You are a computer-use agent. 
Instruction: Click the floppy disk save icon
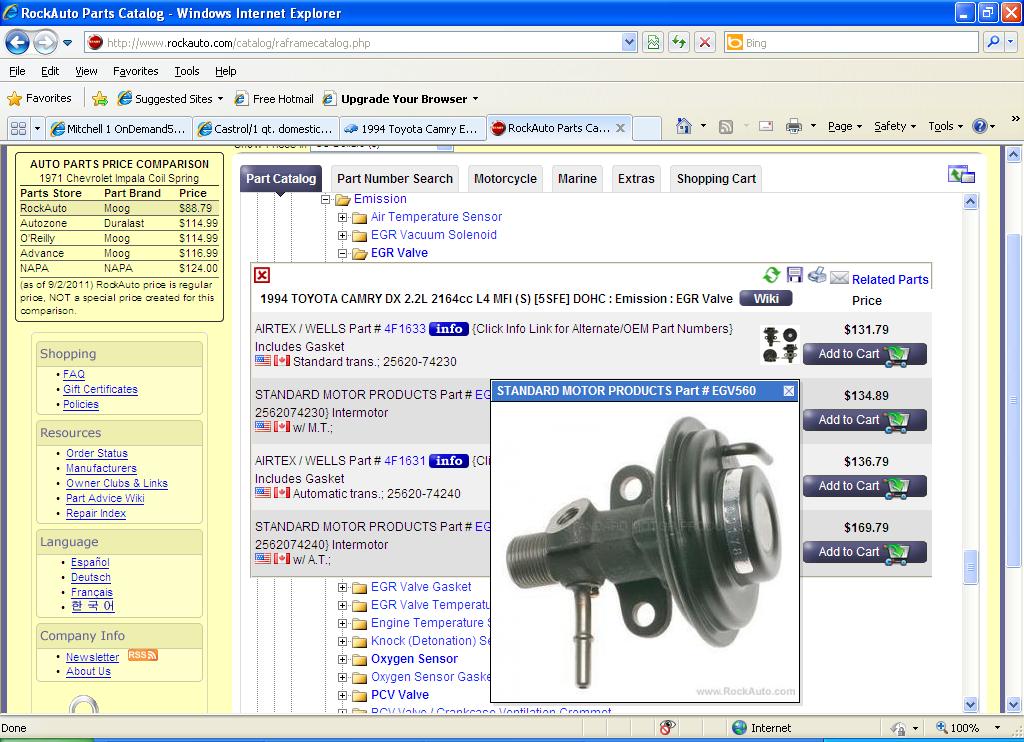[x=795, y=275]
